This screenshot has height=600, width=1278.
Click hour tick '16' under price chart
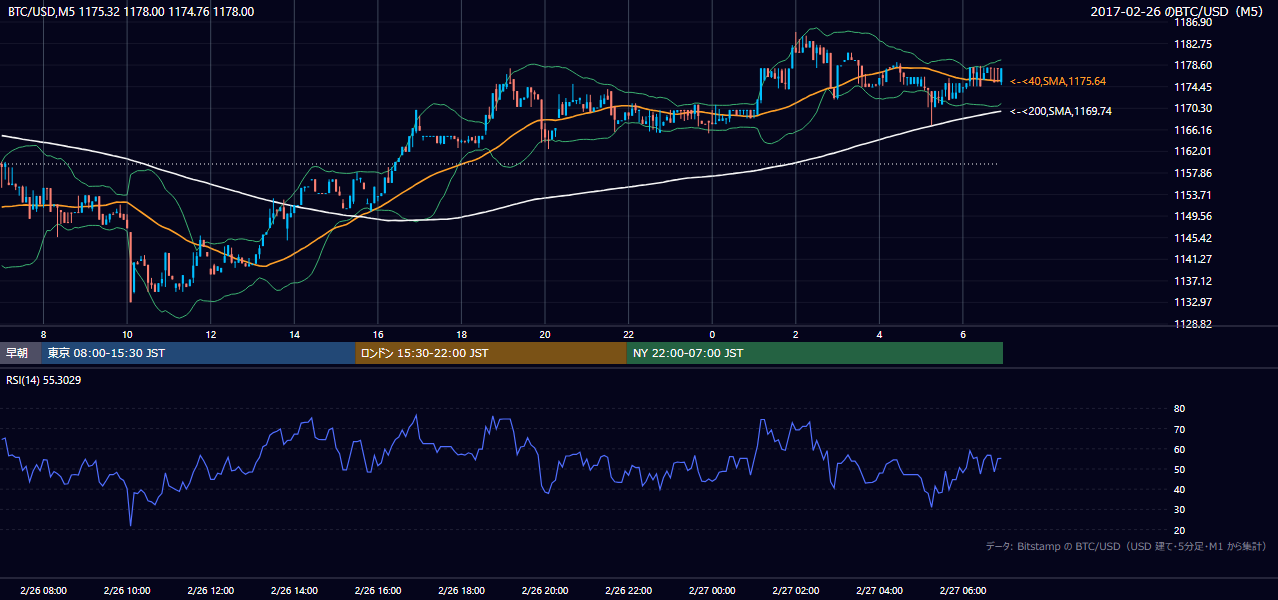378,334
